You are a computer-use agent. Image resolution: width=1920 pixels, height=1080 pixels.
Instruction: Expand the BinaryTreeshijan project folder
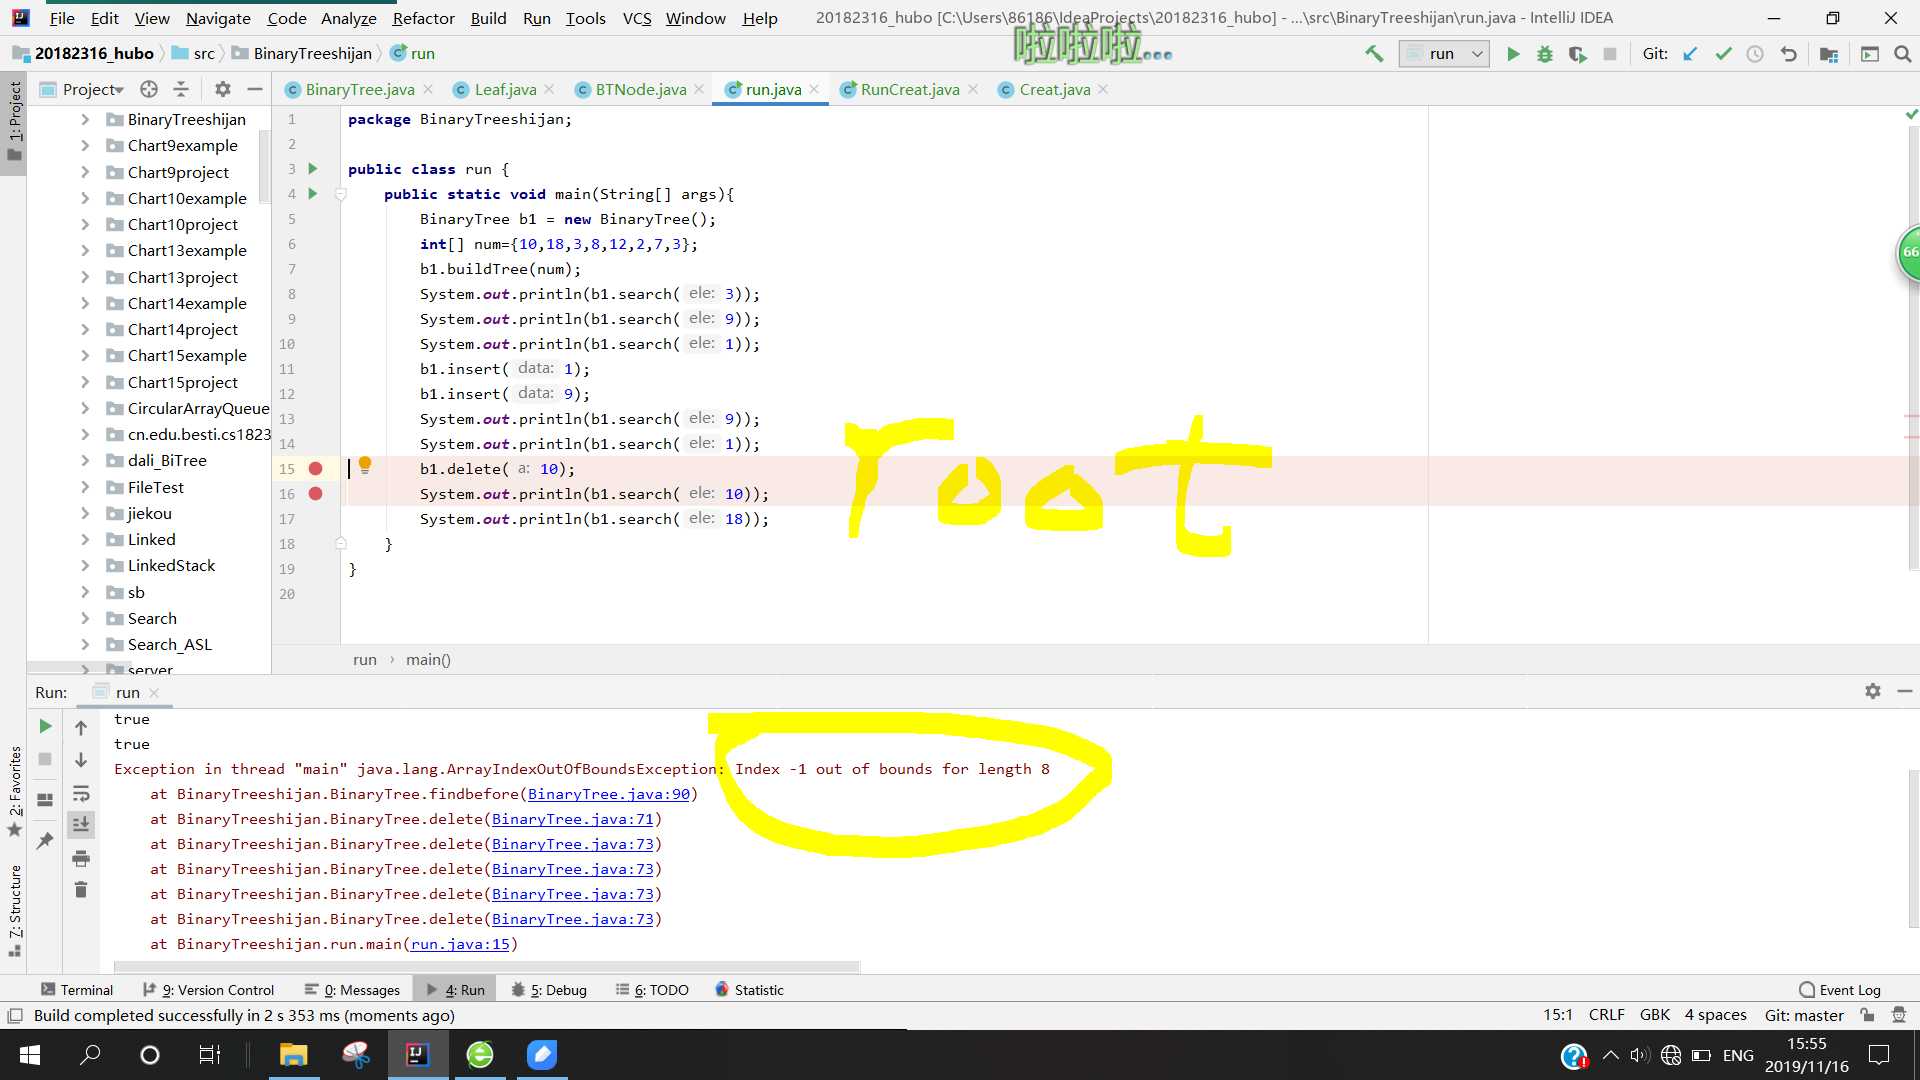coord(83,119)
